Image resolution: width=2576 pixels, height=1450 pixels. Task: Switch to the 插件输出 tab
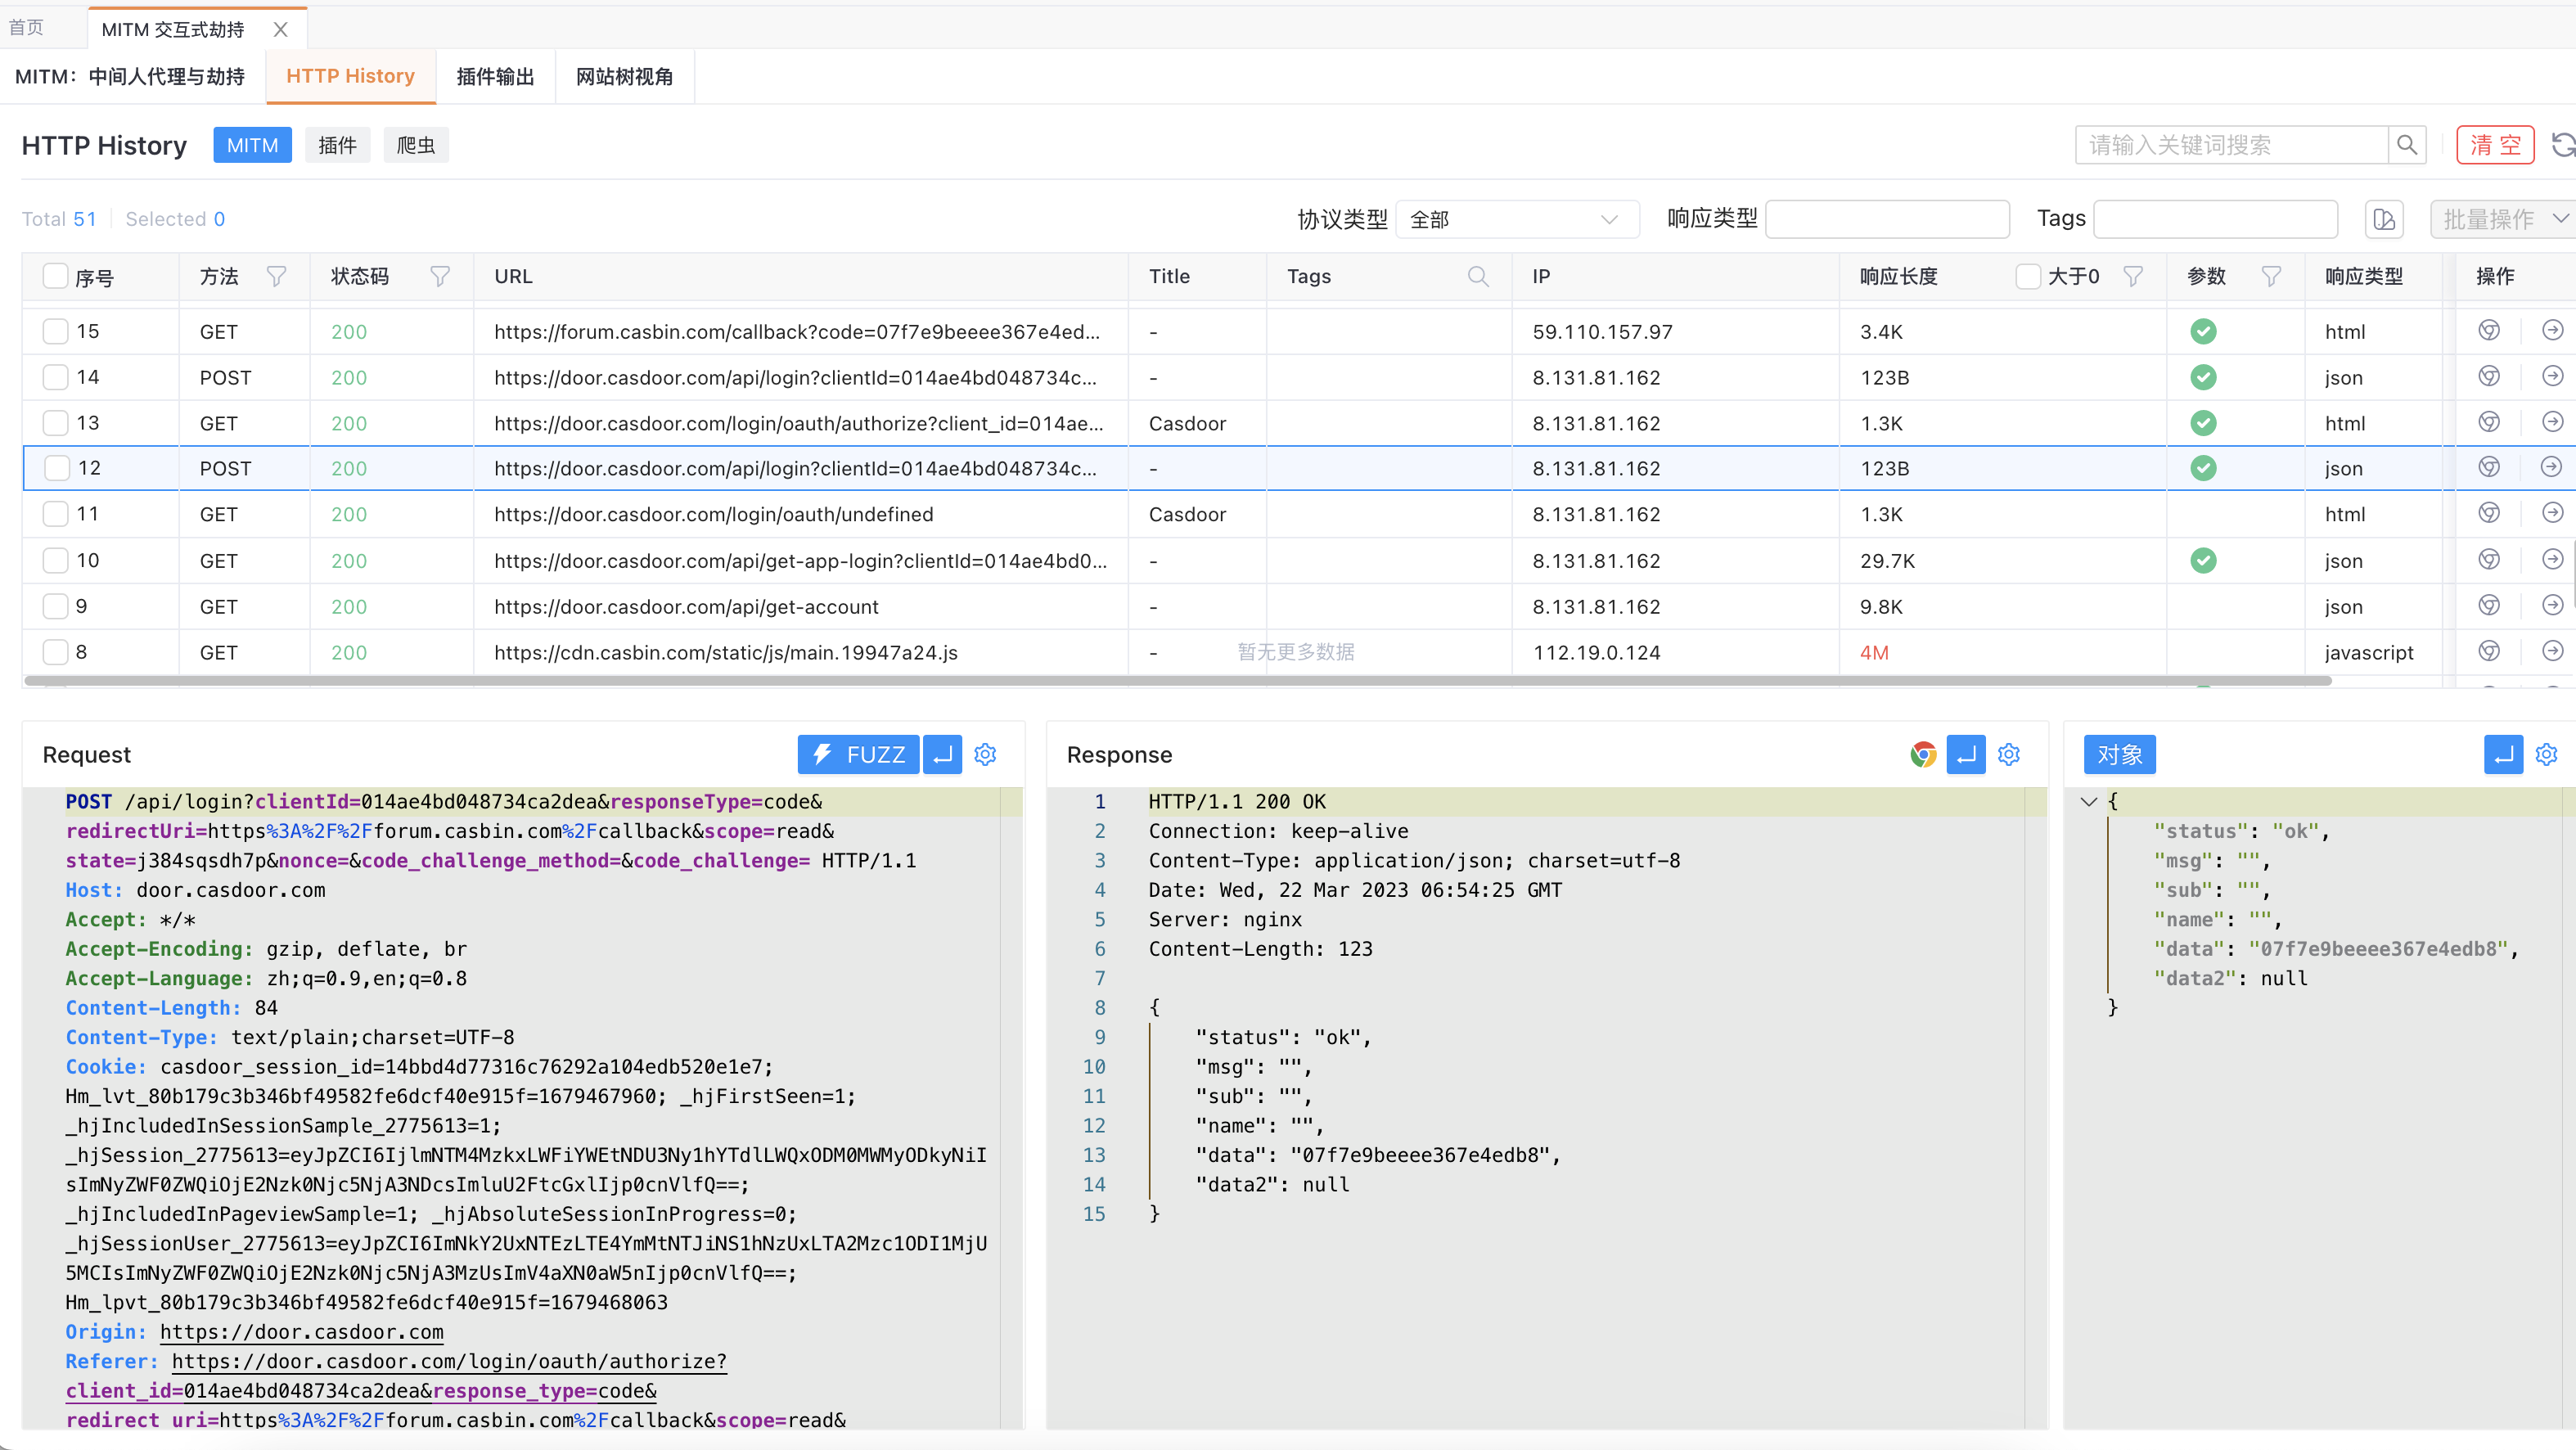(x=495, y=76)
